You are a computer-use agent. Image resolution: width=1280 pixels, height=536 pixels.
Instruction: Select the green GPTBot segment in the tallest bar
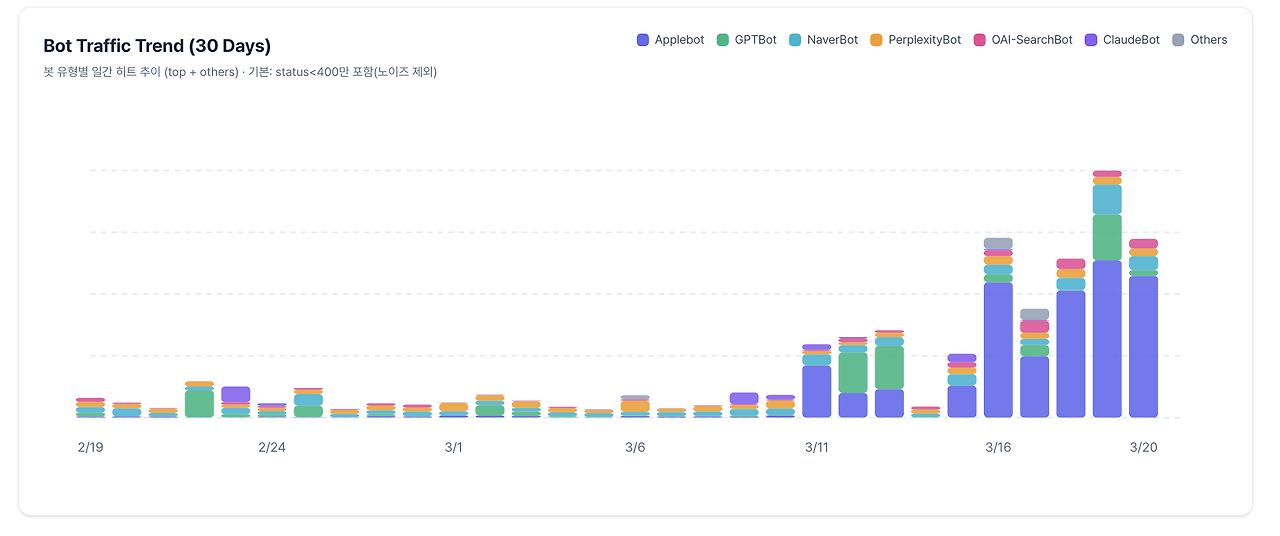click(1107, 237)
